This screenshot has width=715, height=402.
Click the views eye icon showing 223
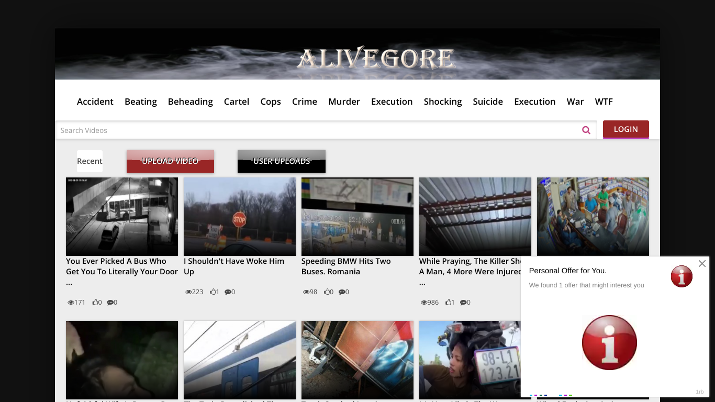(x=188, y=292)
